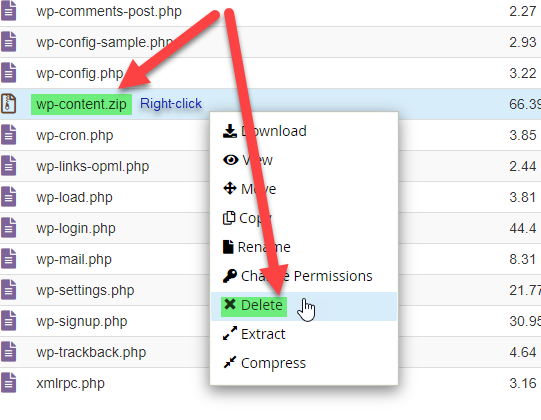Click the xmlrpc.php file icon
The width and height of the screenshot is (541, 420).
coord(8,383)
